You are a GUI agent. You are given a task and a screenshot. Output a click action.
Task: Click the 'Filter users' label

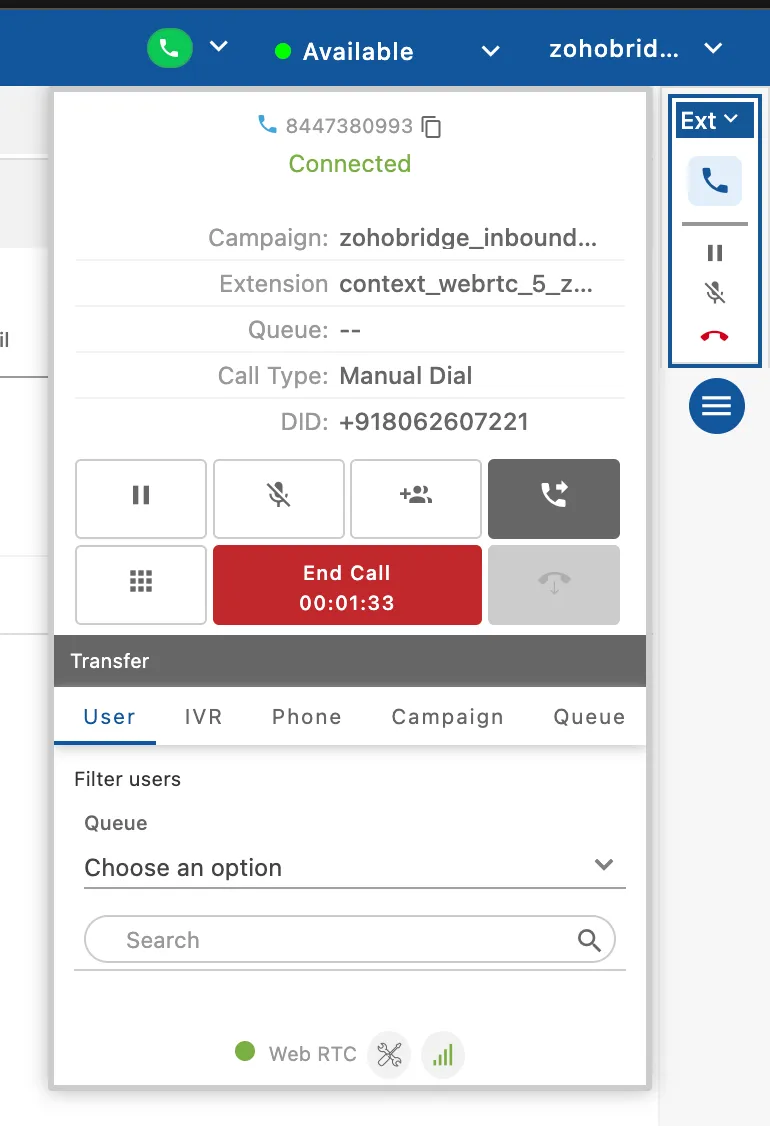127,779
